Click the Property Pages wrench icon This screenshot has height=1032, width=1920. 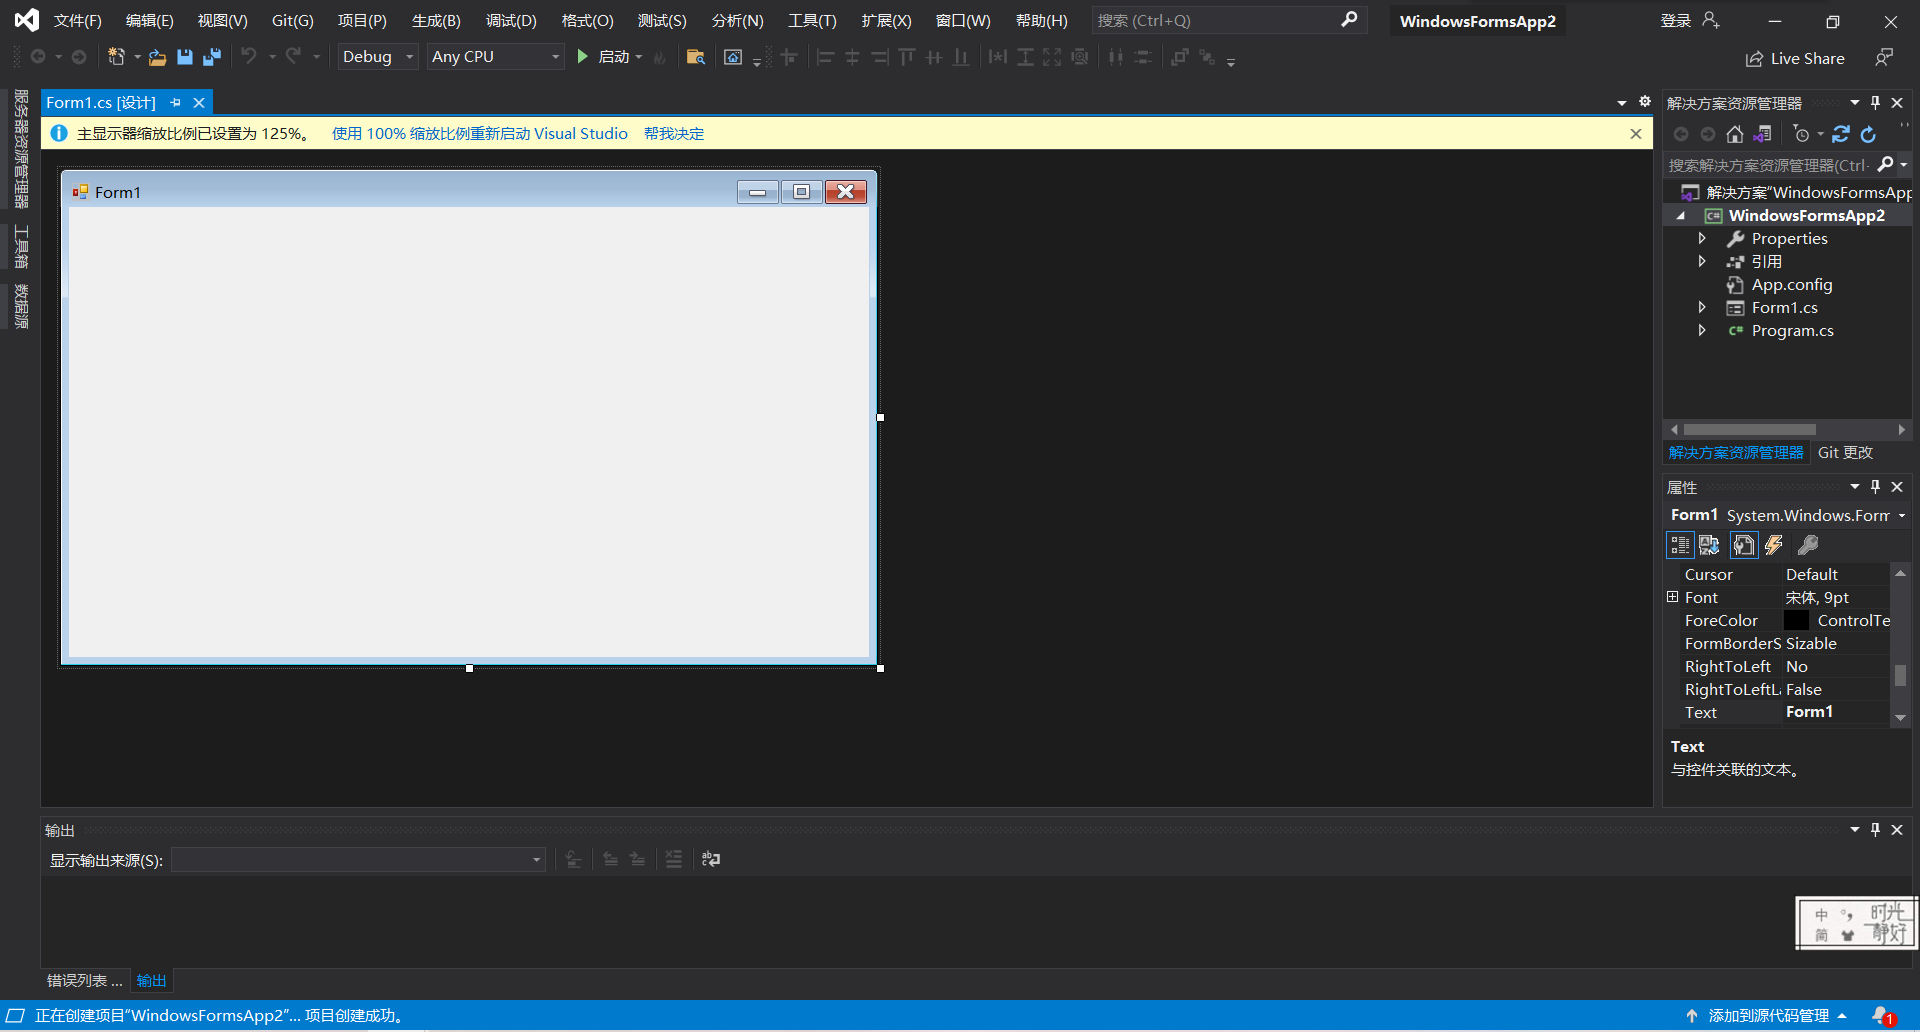pos(1807,545)
